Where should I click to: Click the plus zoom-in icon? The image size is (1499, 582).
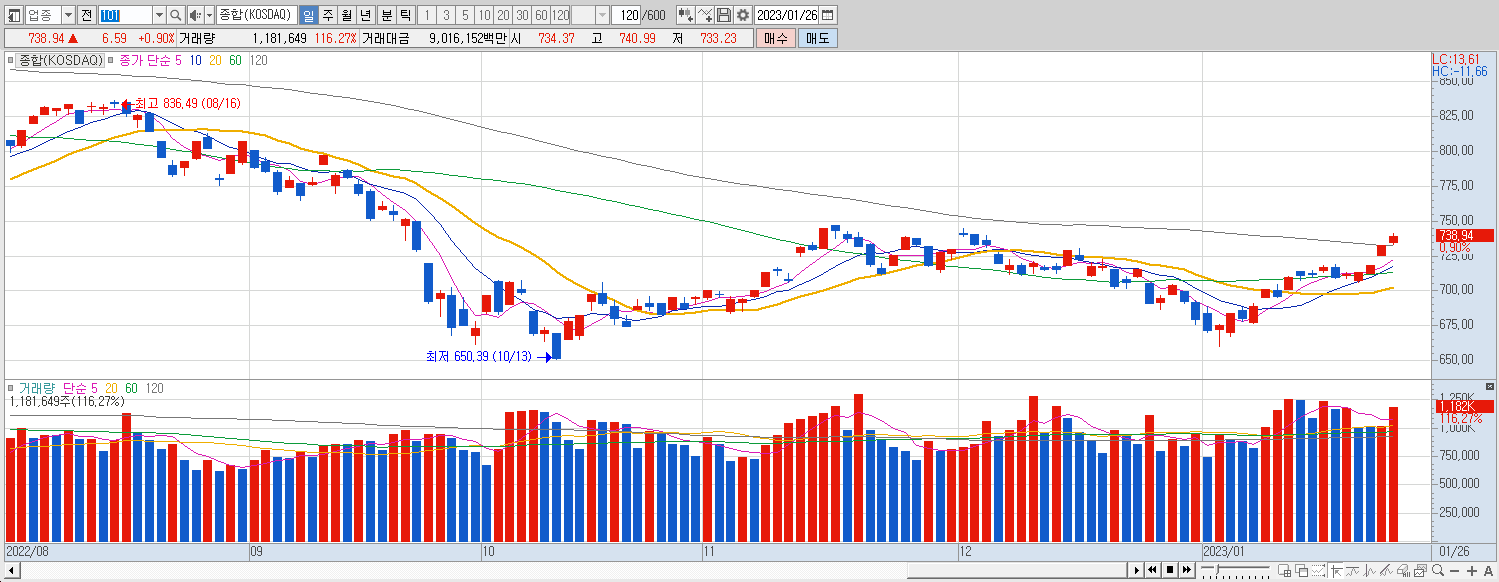tap(1471, 571)
